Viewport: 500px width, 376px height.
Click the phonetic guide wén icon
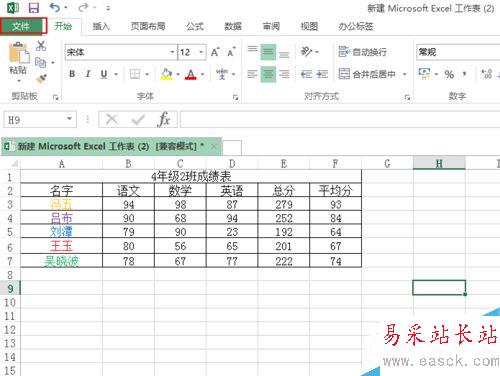pos(222,74)
